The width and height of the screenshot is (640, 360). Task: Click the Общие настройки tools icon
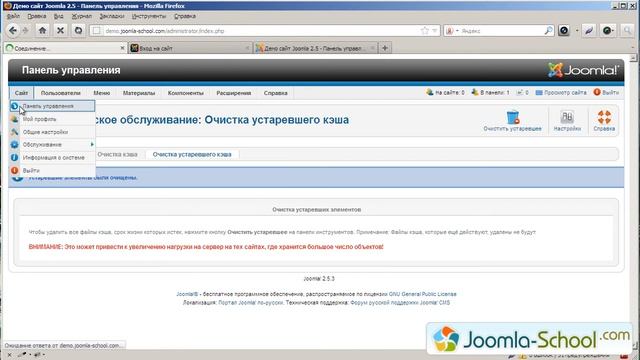coord(14,132)
